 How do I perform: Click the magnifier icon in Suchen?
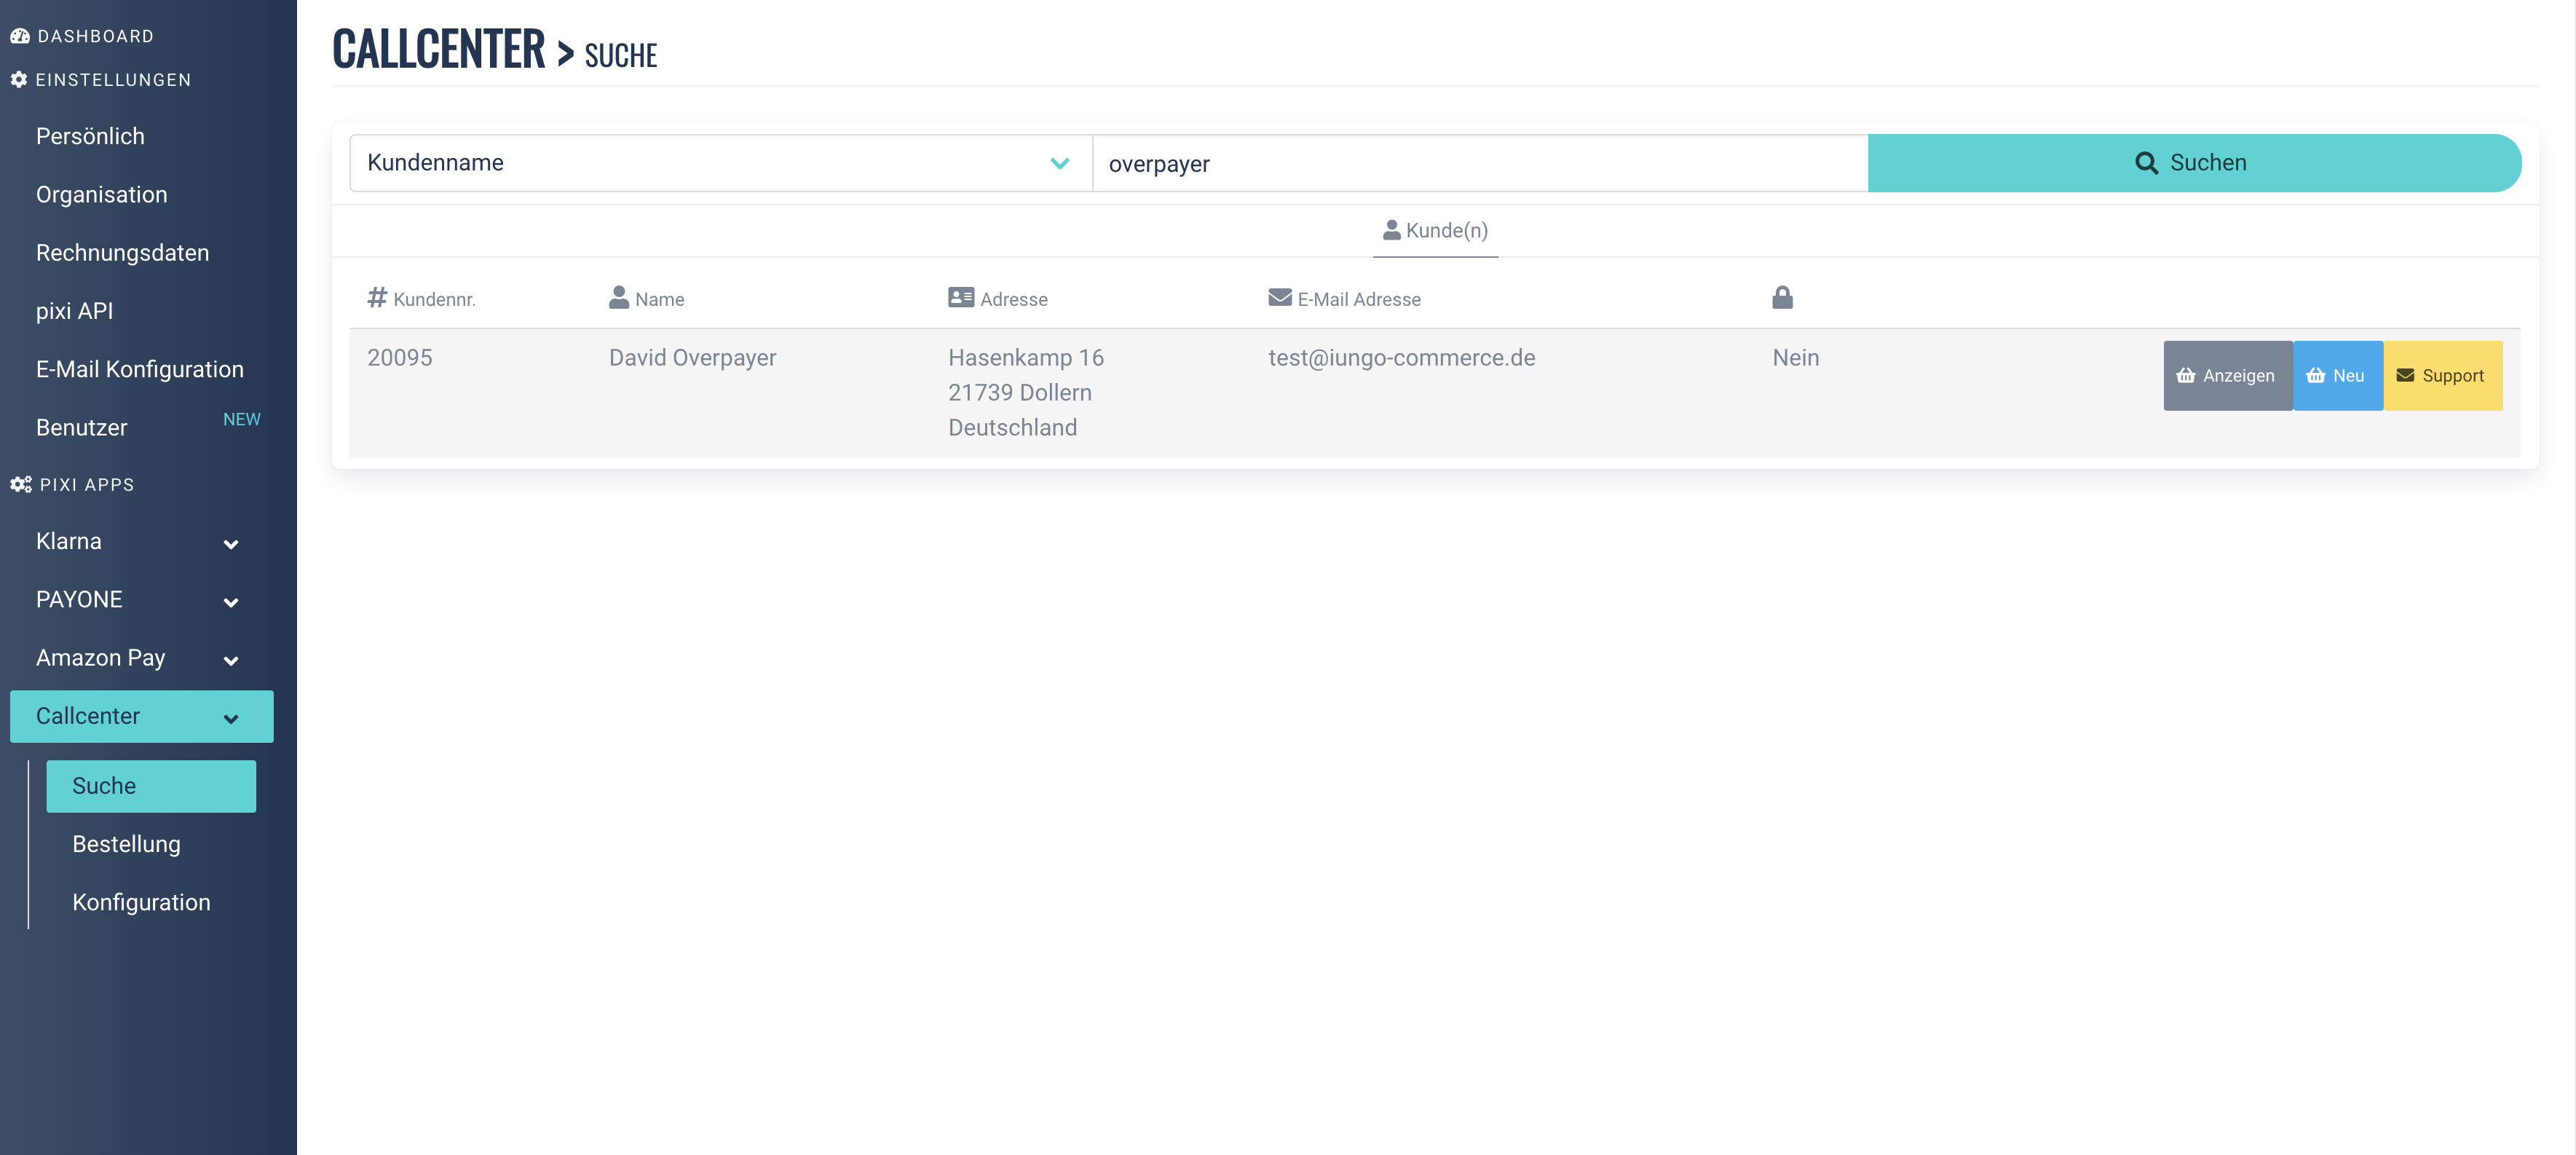pyautogui.click(x=2146, y=163)
